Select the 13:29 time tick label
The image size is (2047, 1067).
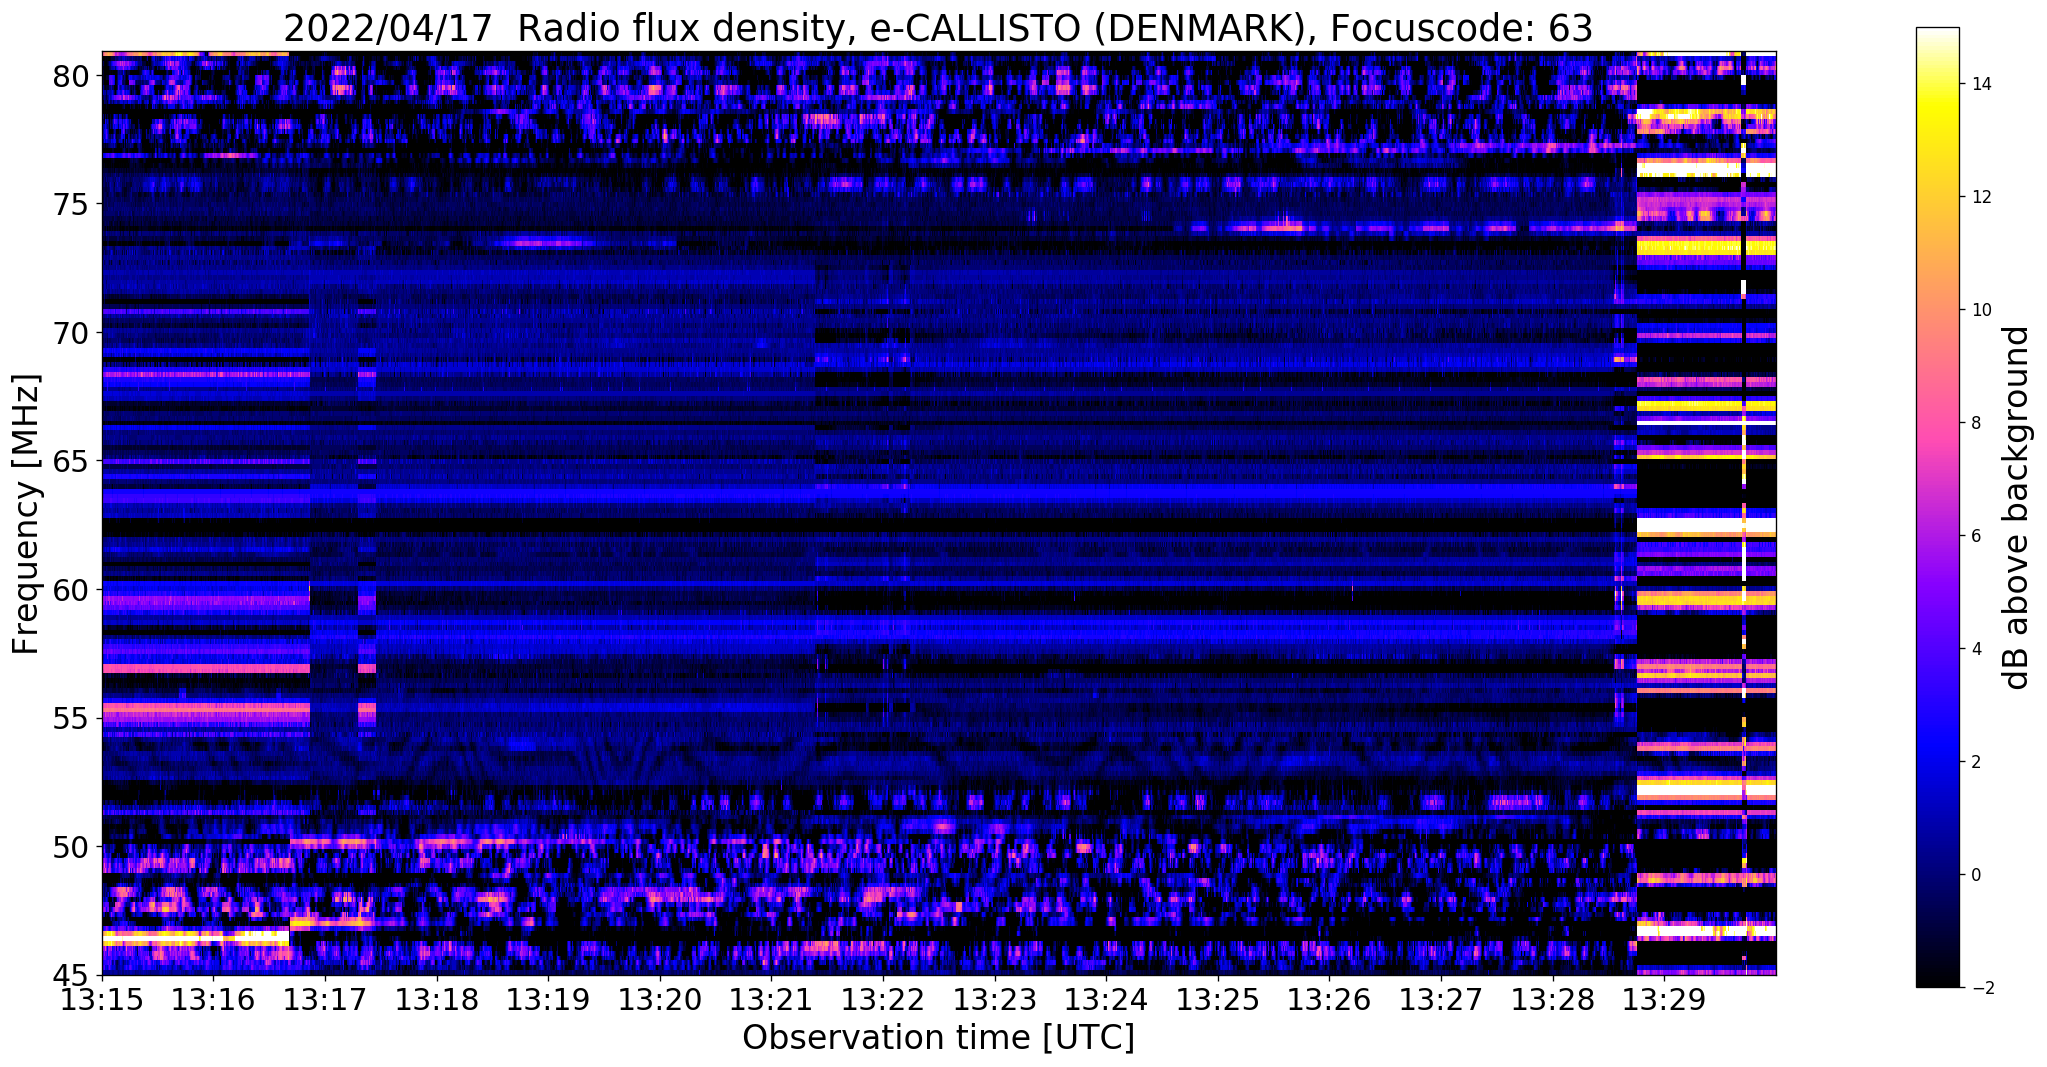click(1664, 1000)
